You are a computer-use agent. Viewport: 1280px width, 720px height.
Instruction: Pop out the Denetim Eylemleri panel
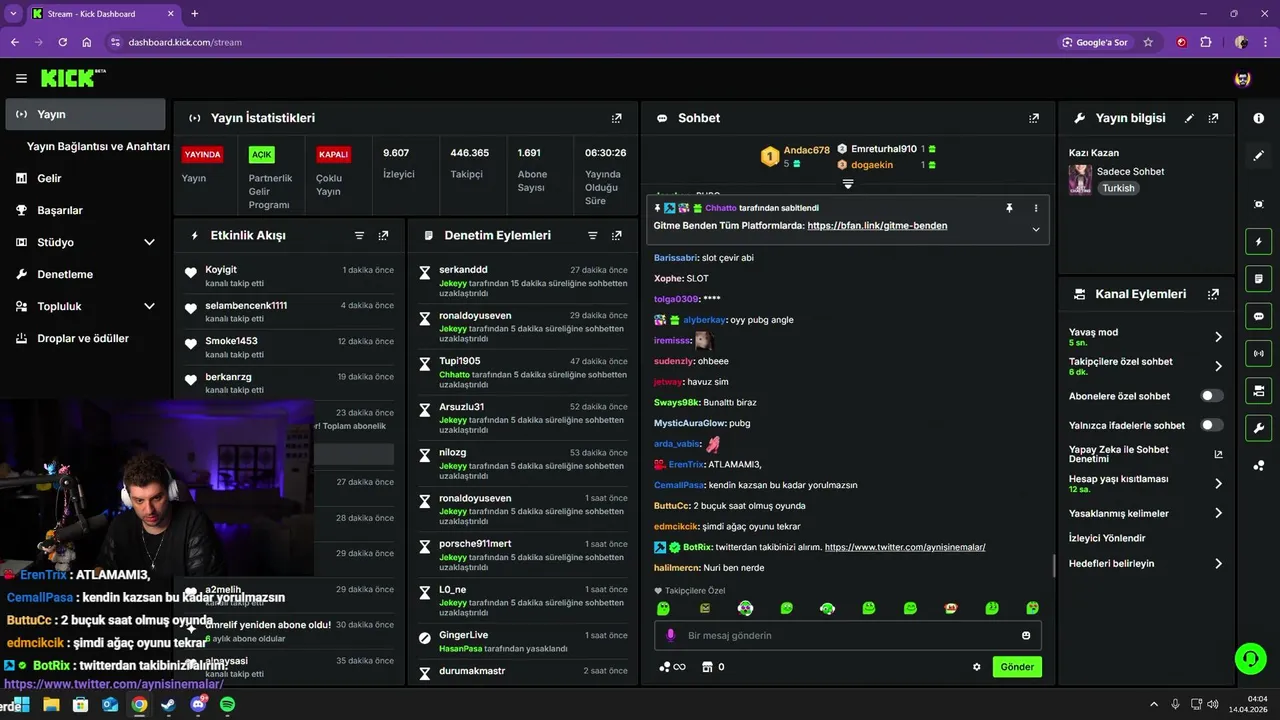click(617, 236)
